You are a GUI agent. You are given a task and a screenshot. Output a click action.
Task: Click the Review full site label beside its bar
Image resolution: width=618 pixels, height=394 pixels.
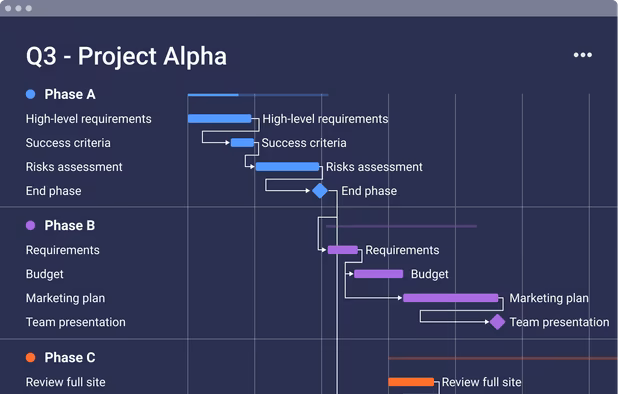coord(482,382)
